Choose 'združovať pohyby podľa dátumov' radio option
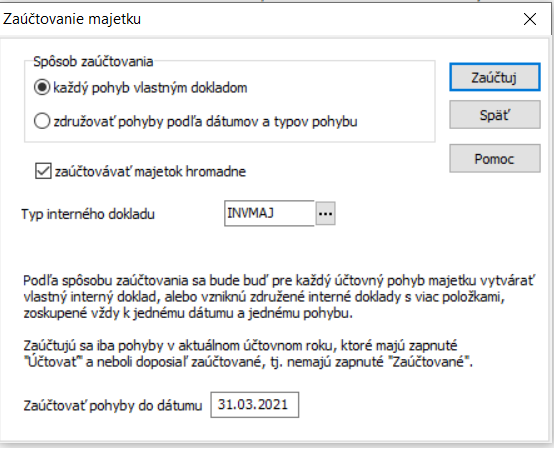 42,121
